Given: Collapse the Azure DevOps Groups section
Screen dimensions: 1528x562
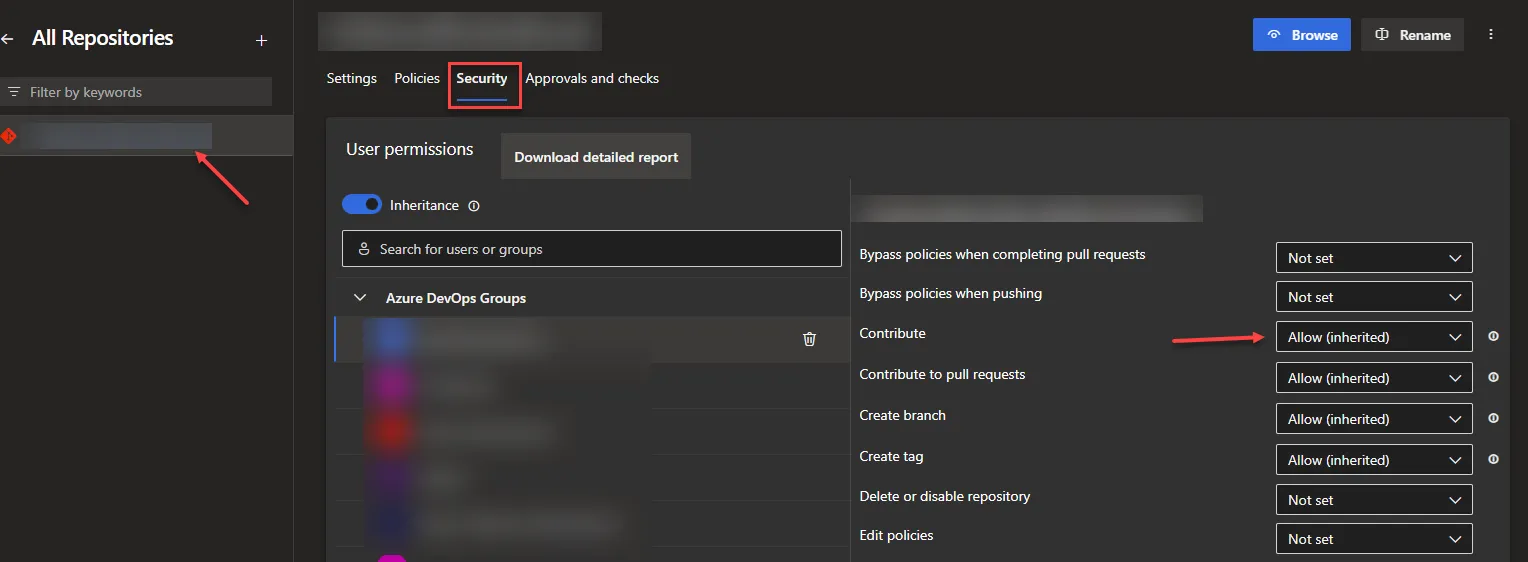Looking at the screenshot, I should [x=360, y=298].
